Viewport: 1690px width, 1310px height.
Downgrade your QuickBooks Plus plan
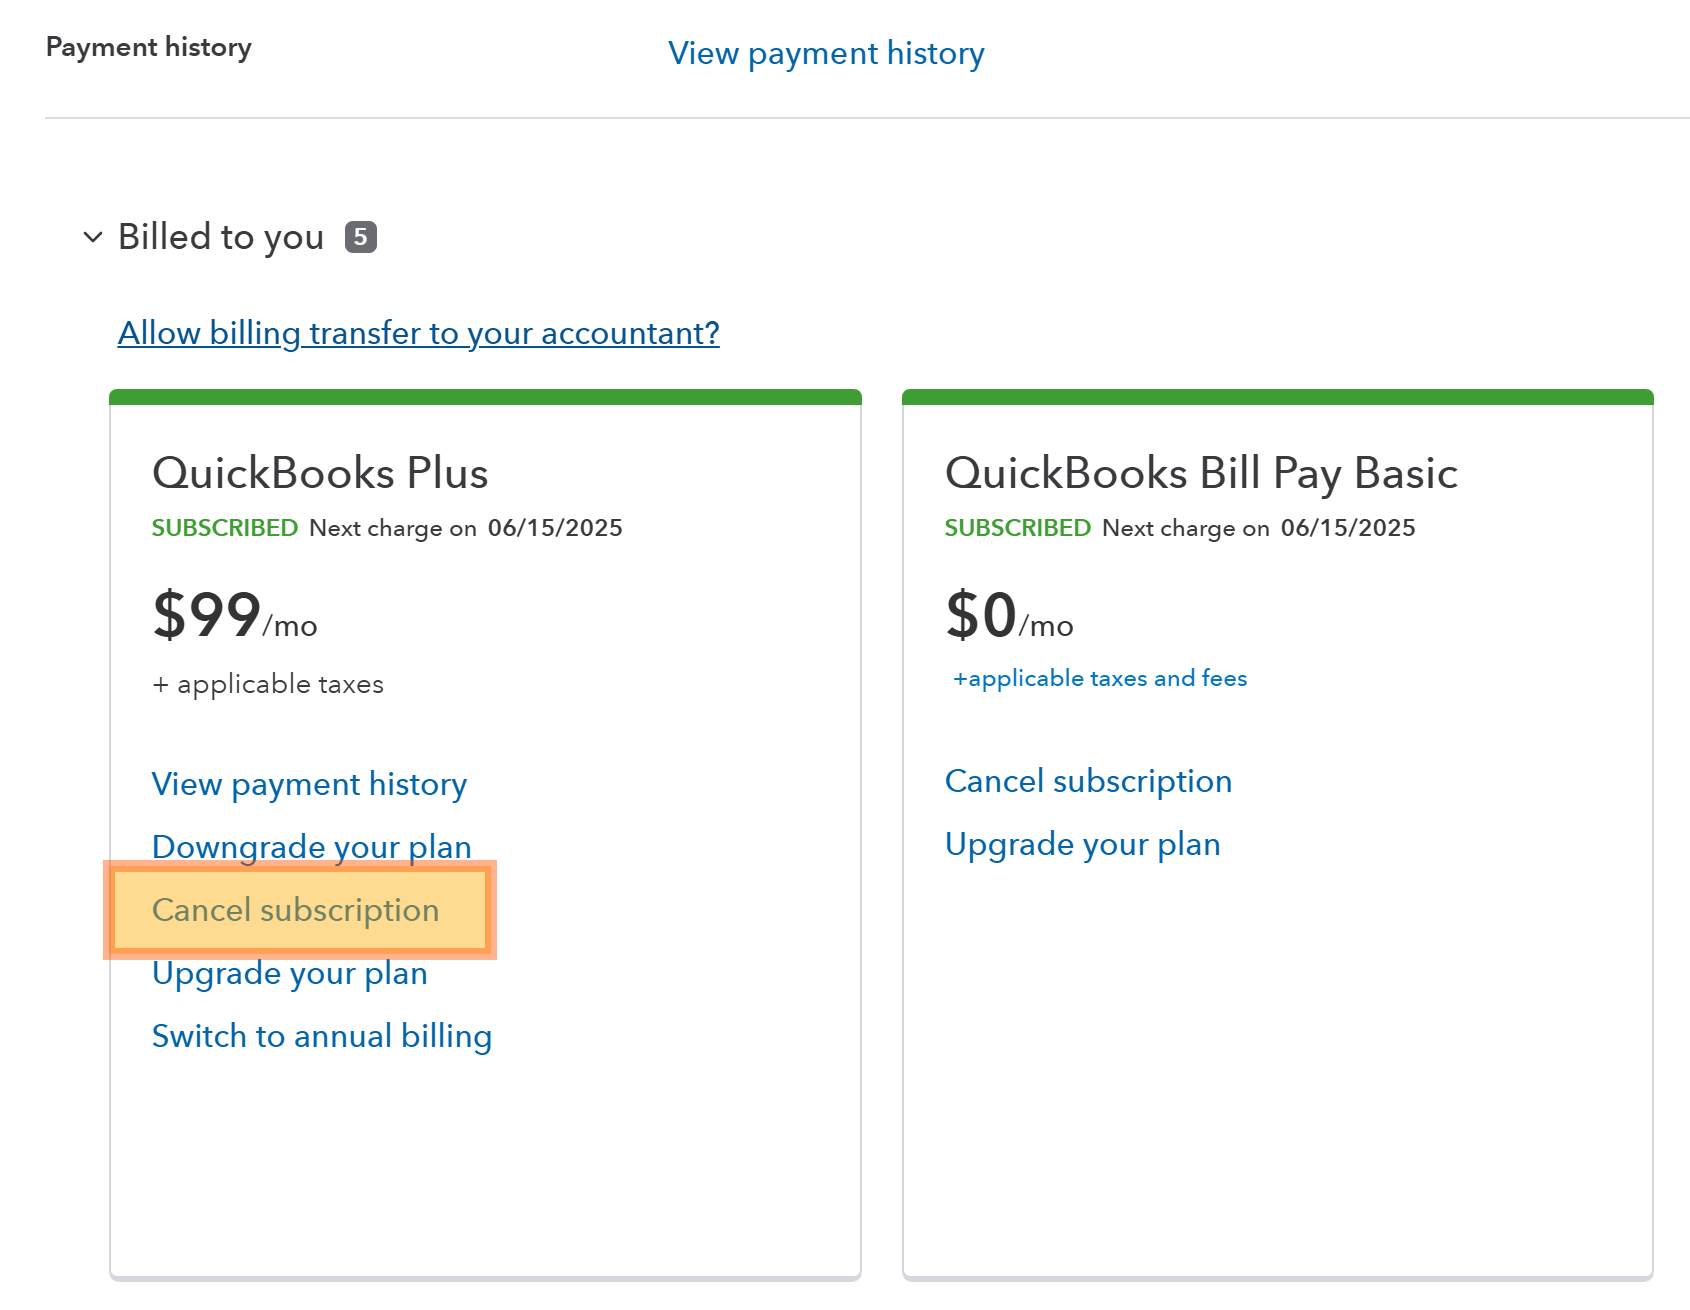coord(311,846)
